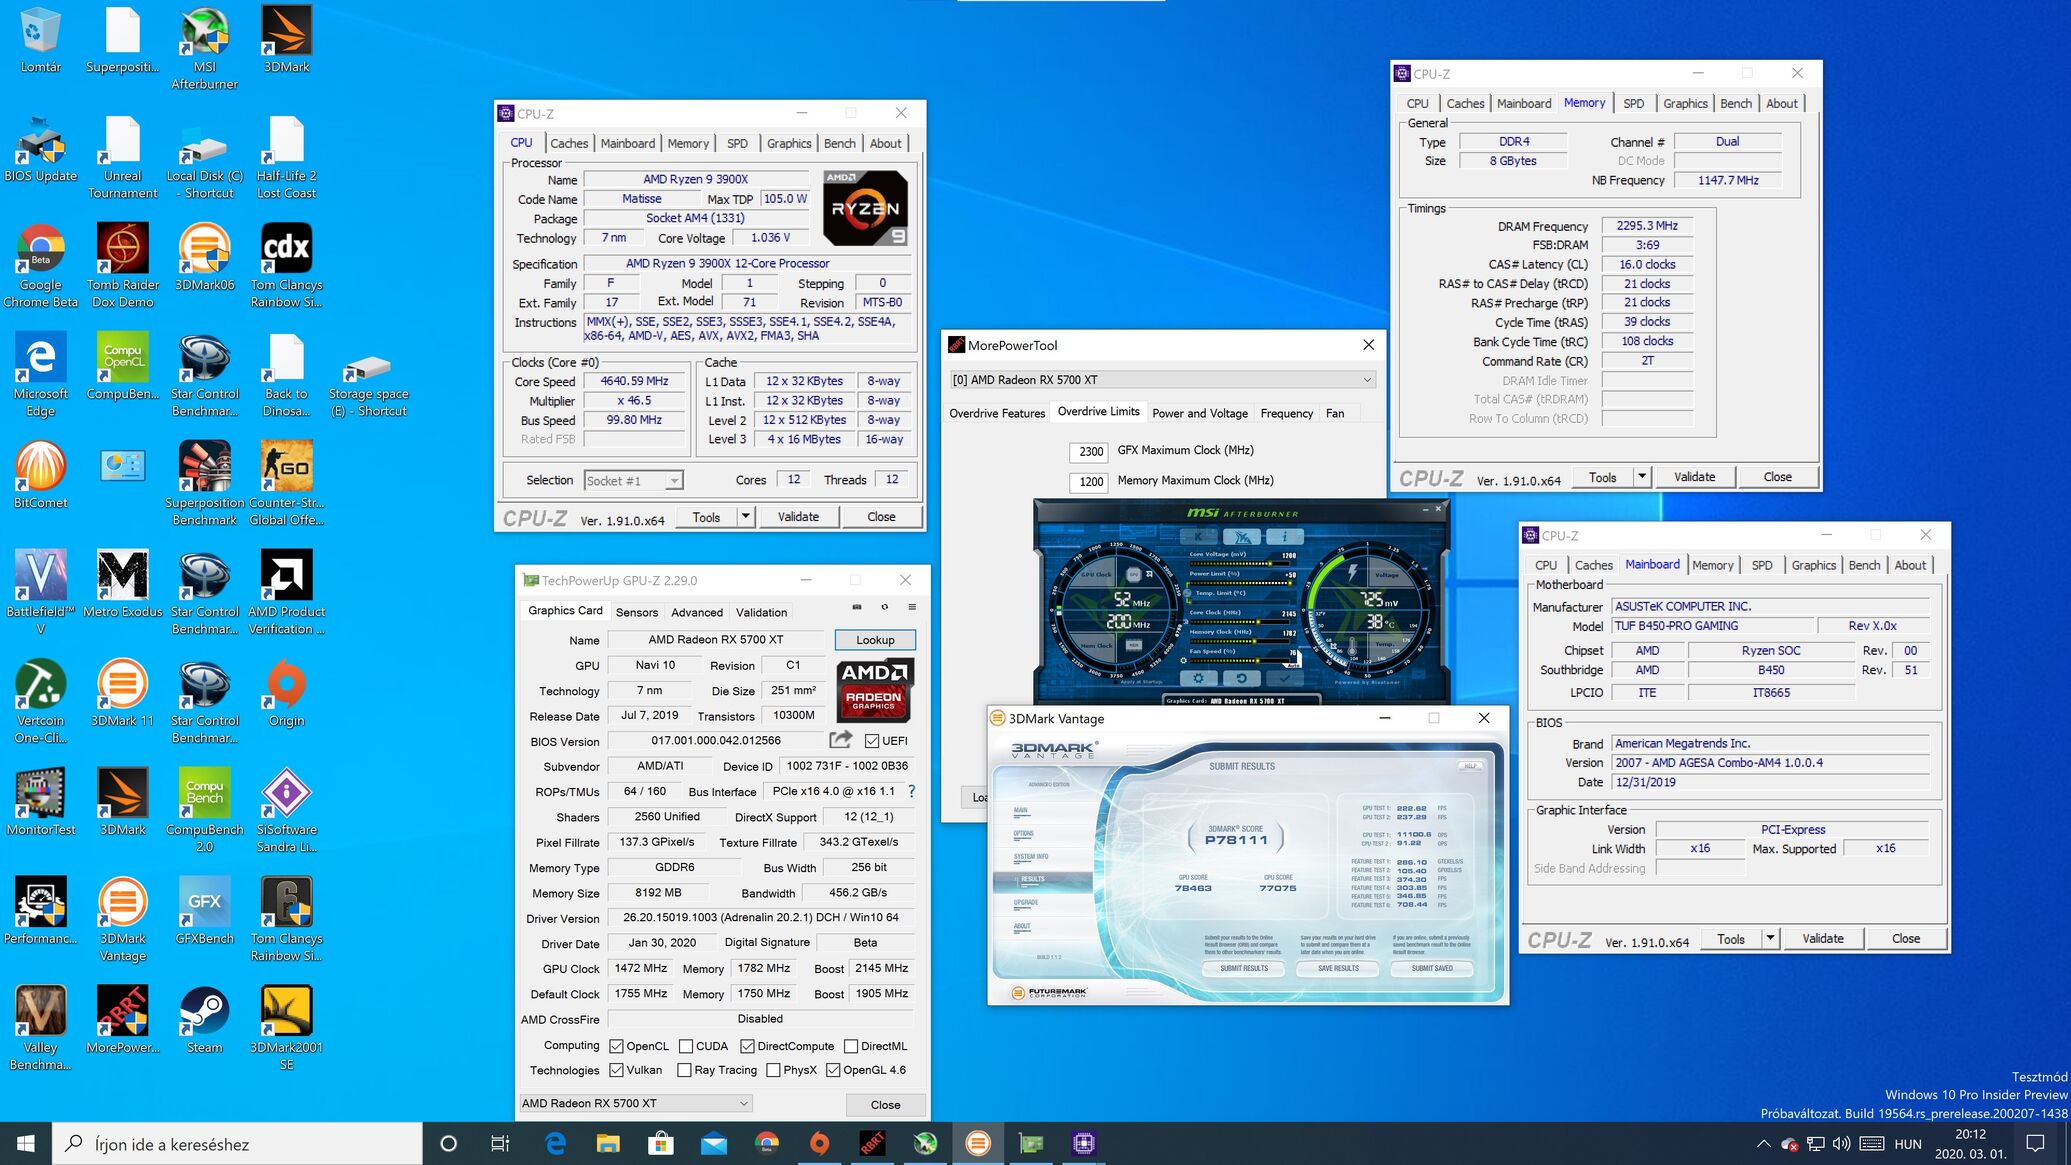The width and height of the screenshot is (2071, 1165).
Task: Switch to Caches tab in CPU-Z CPU window
Action: 569,143
